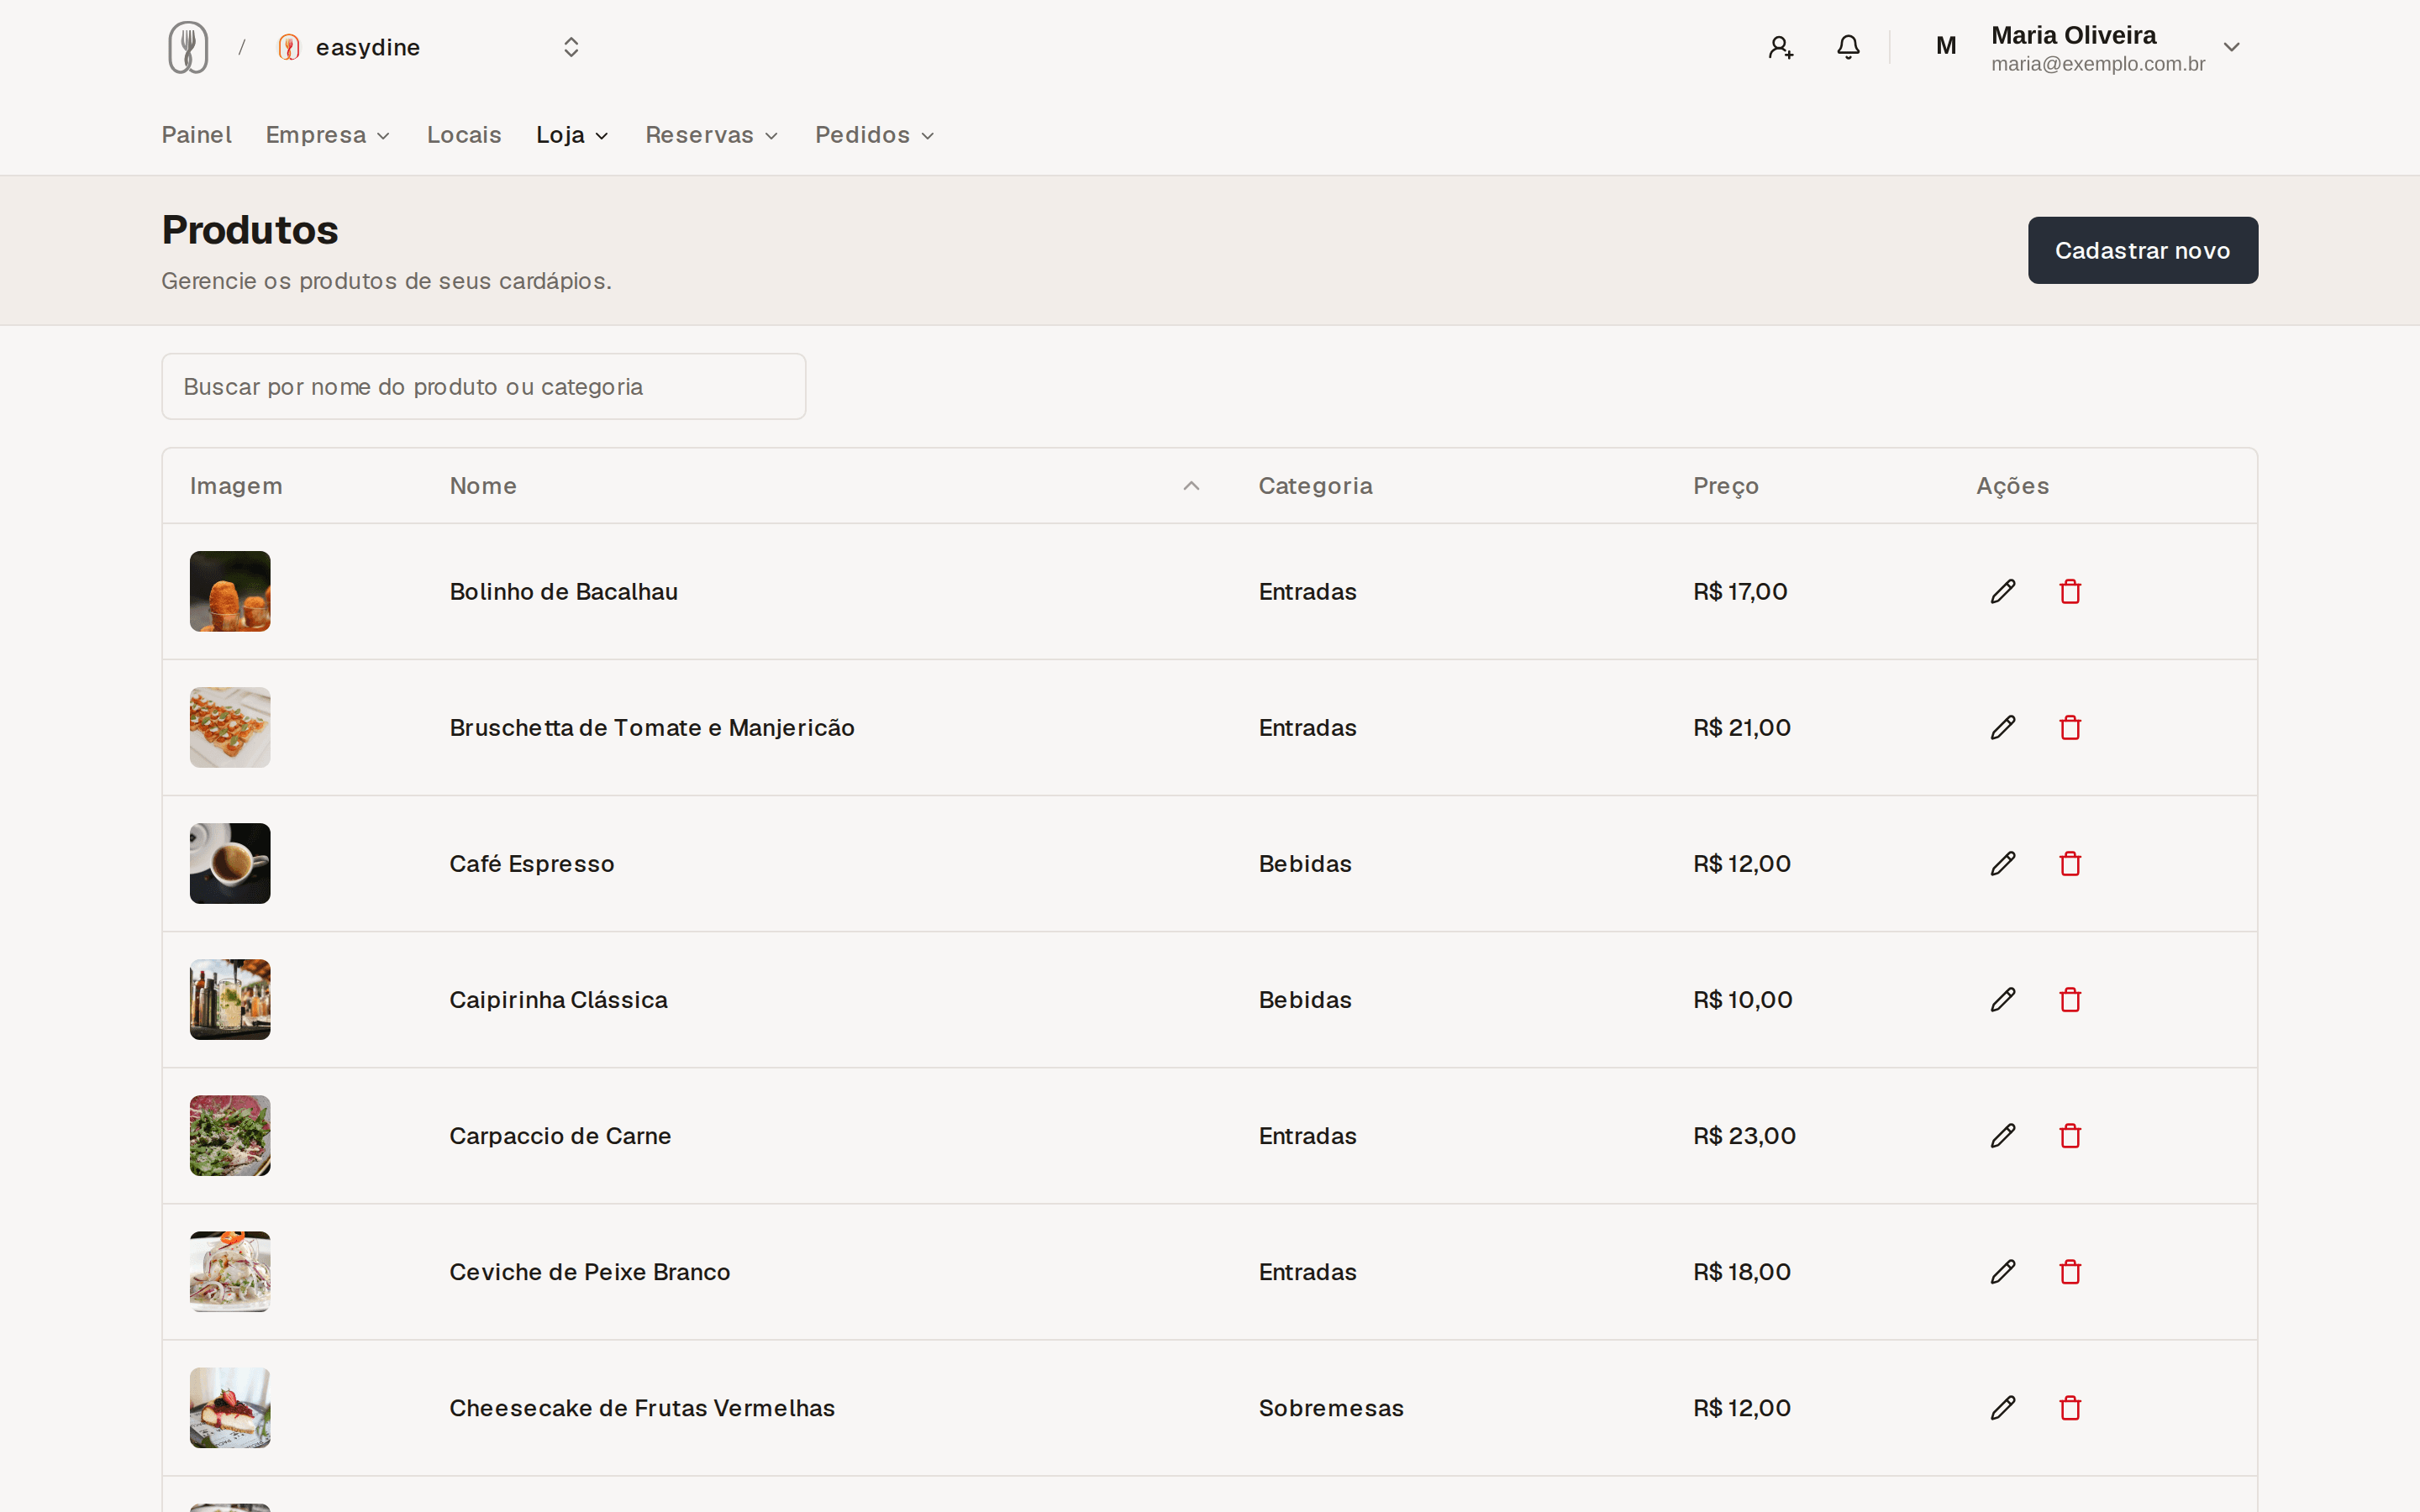Viewport: 2420px width, 1512px height.
Task: Click Cadastrar novo button
Action: (2142, 250)
